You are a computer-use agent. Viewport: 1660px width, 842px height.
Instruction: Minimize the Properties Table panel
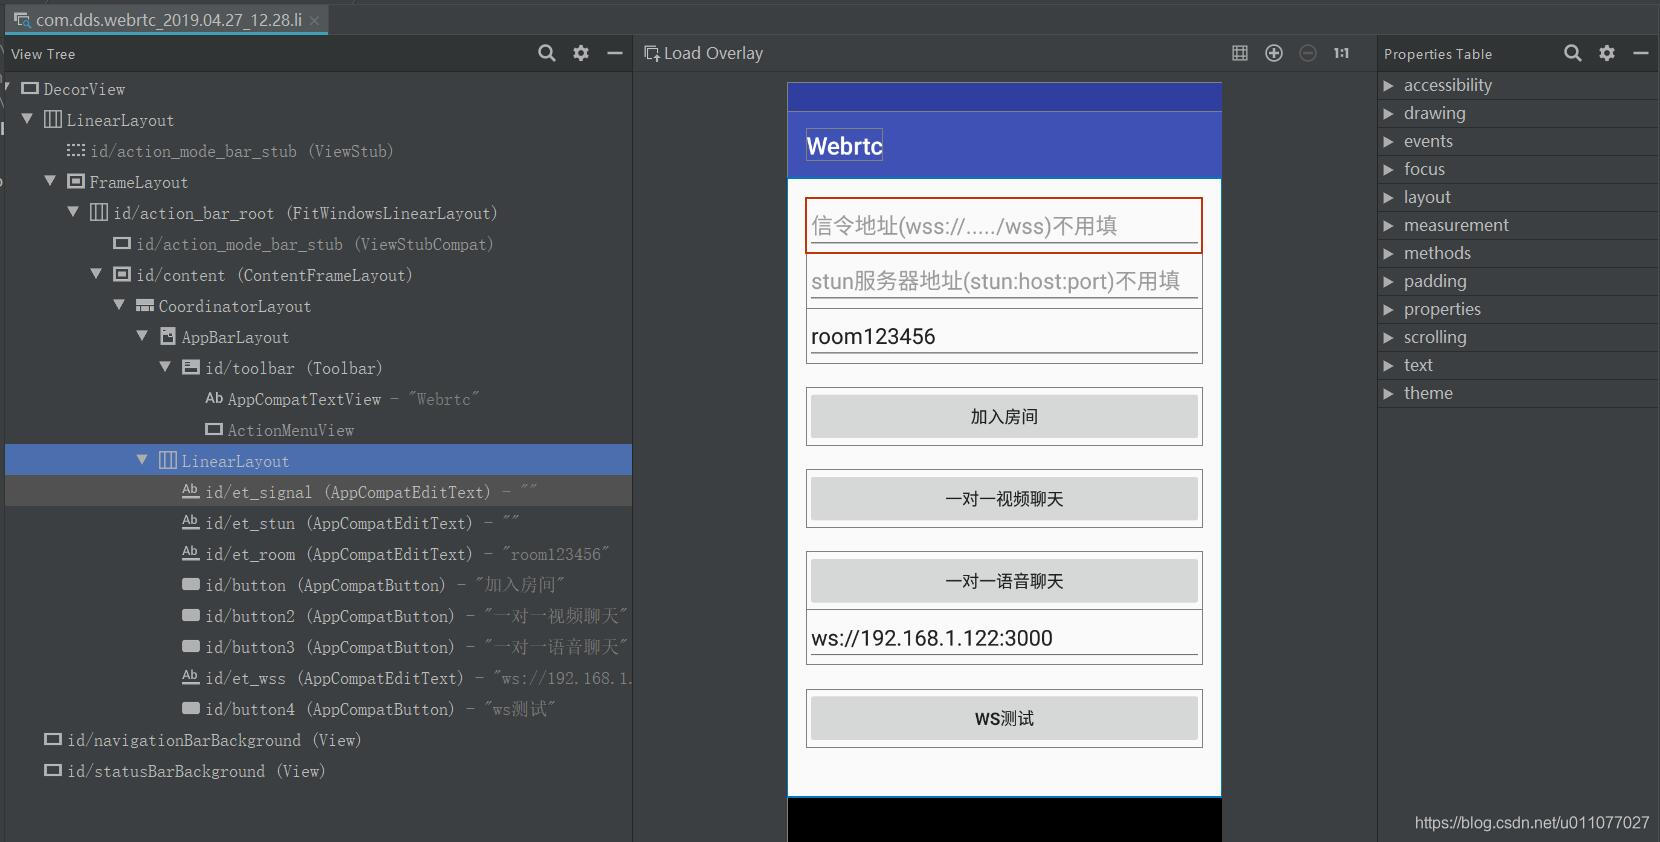click(1641, 53)
